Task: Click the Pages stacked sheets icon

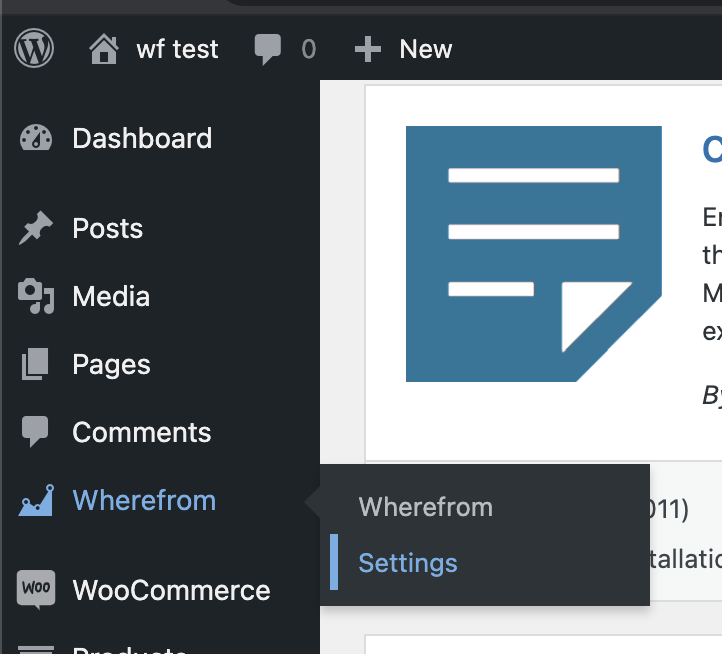Action: point(36,365)
